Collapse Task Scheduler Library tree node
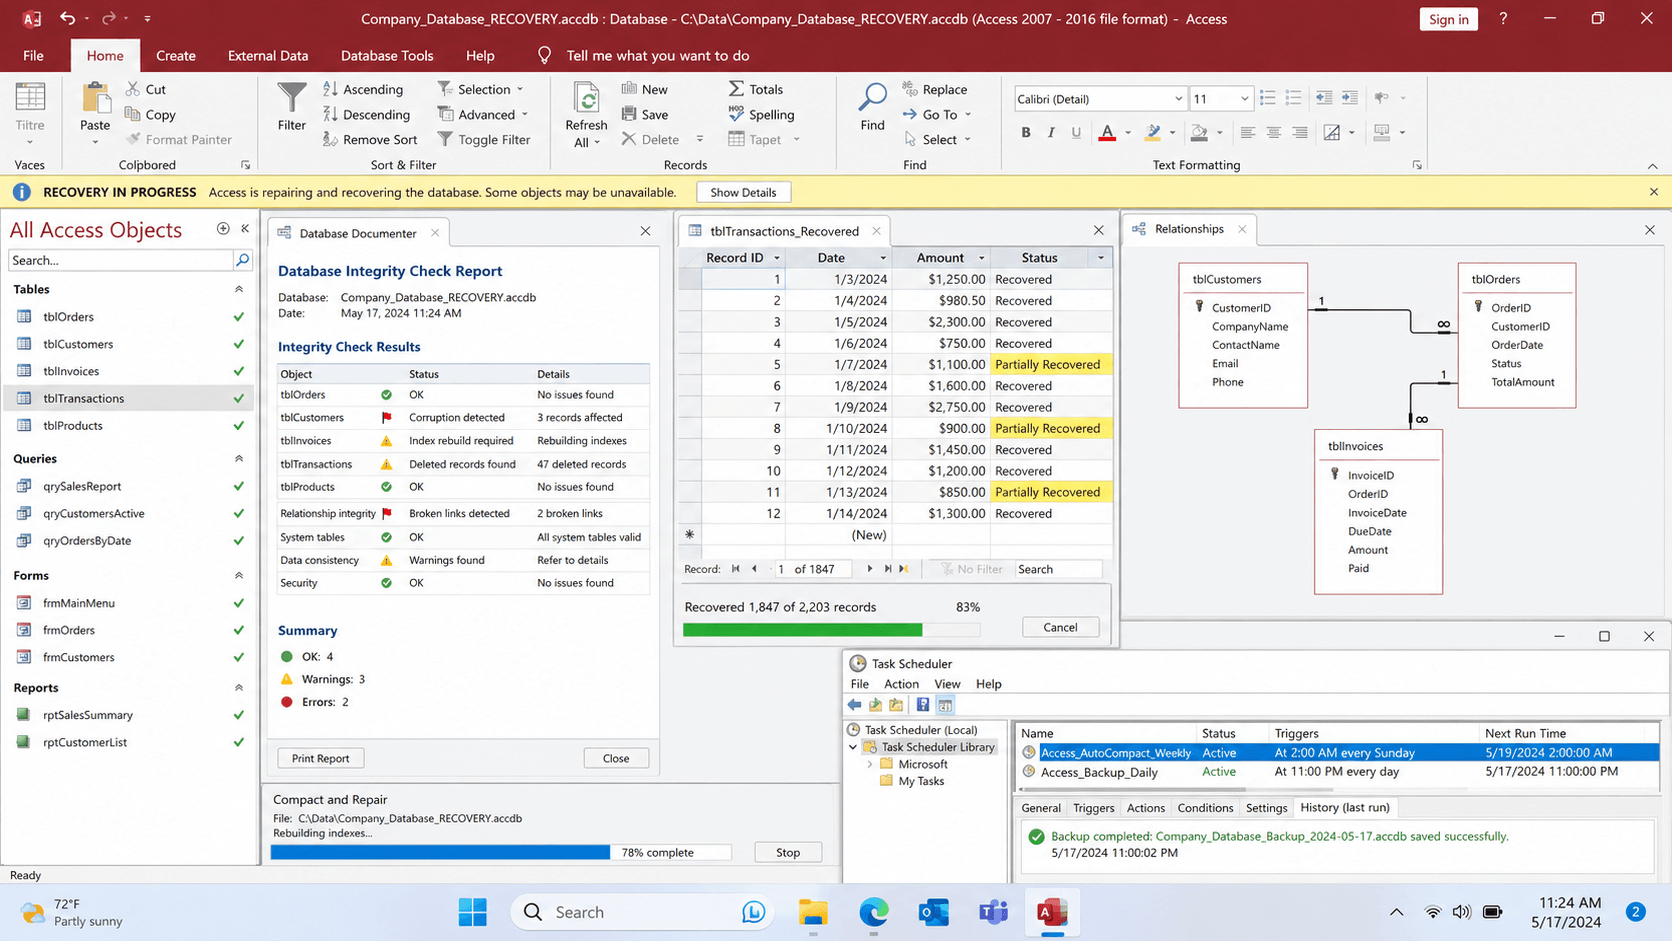 853,747
